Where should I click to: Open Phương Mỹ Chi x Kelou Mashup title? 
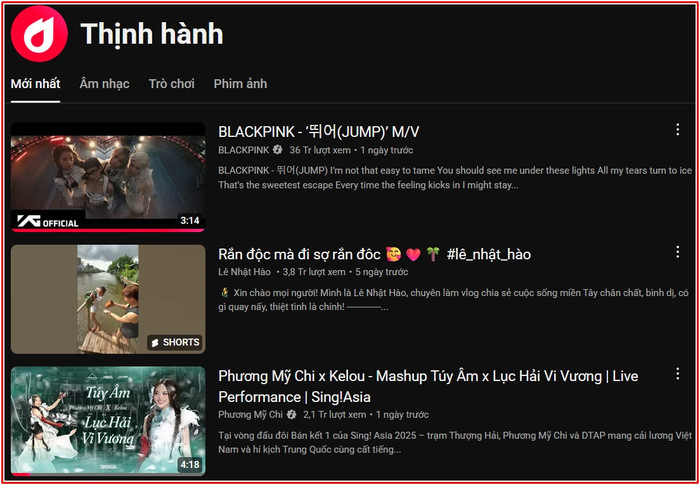[x=428, y=387]
